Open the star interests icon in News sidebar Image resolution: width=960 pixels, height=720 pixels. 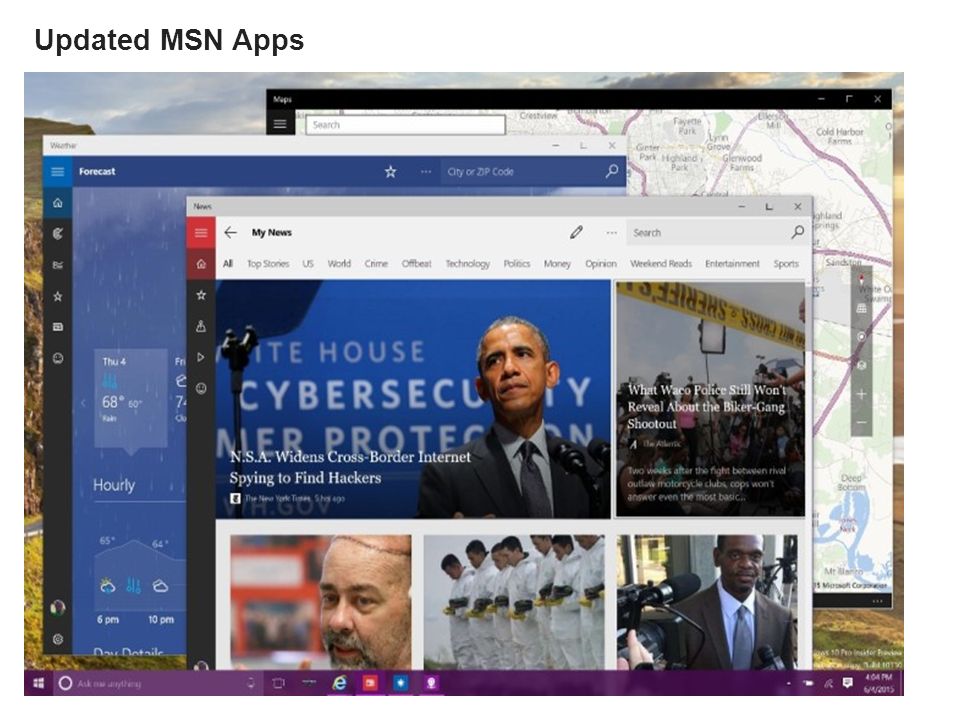pos(201,295)
